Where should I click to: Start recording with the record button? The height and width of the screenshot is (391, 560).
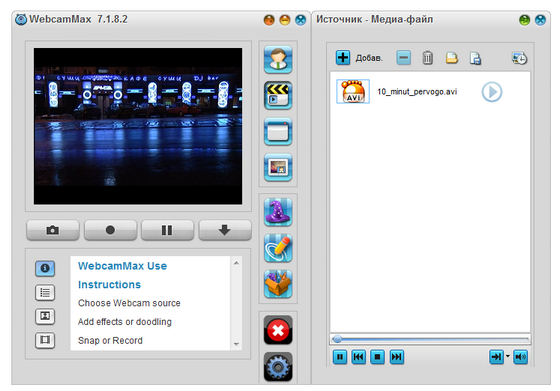[110, 230]
